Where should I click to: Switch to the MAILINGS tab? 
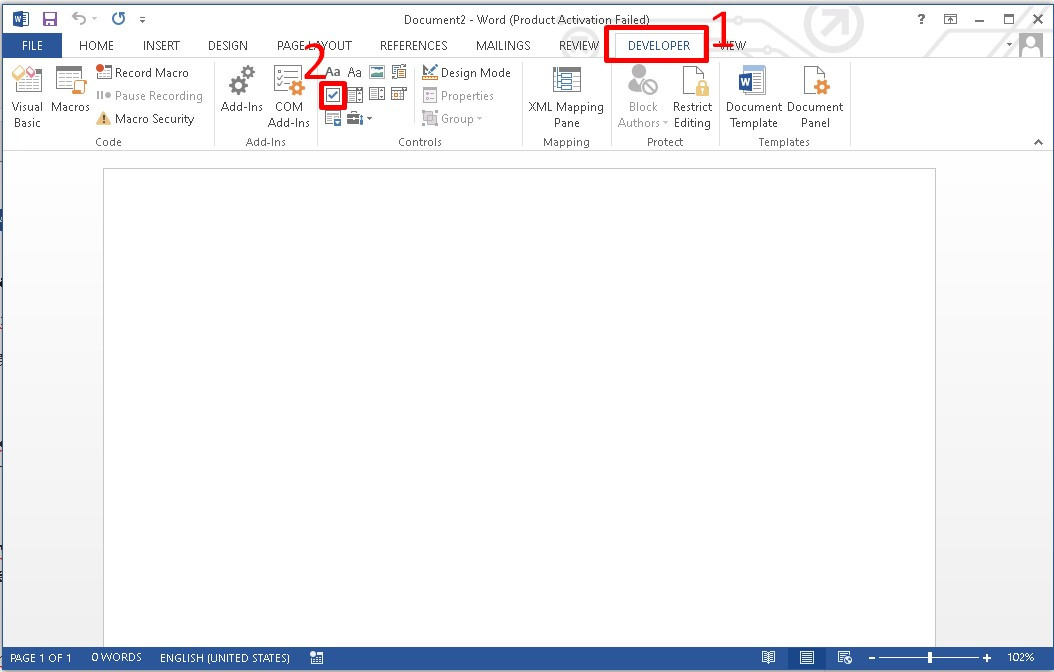[502, 45]
